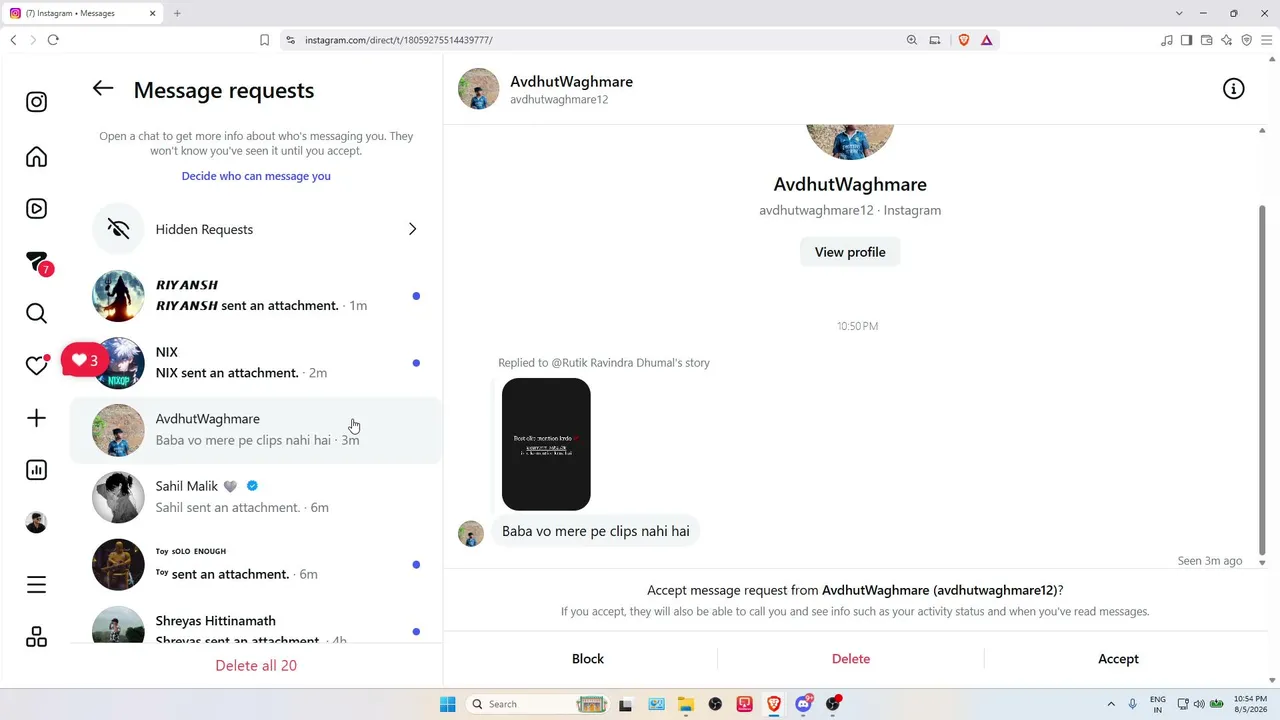The image size is (1280, 720).
Task: Open AvdhutWaghmare header profile avatar
Action: [x=478, y=89]
